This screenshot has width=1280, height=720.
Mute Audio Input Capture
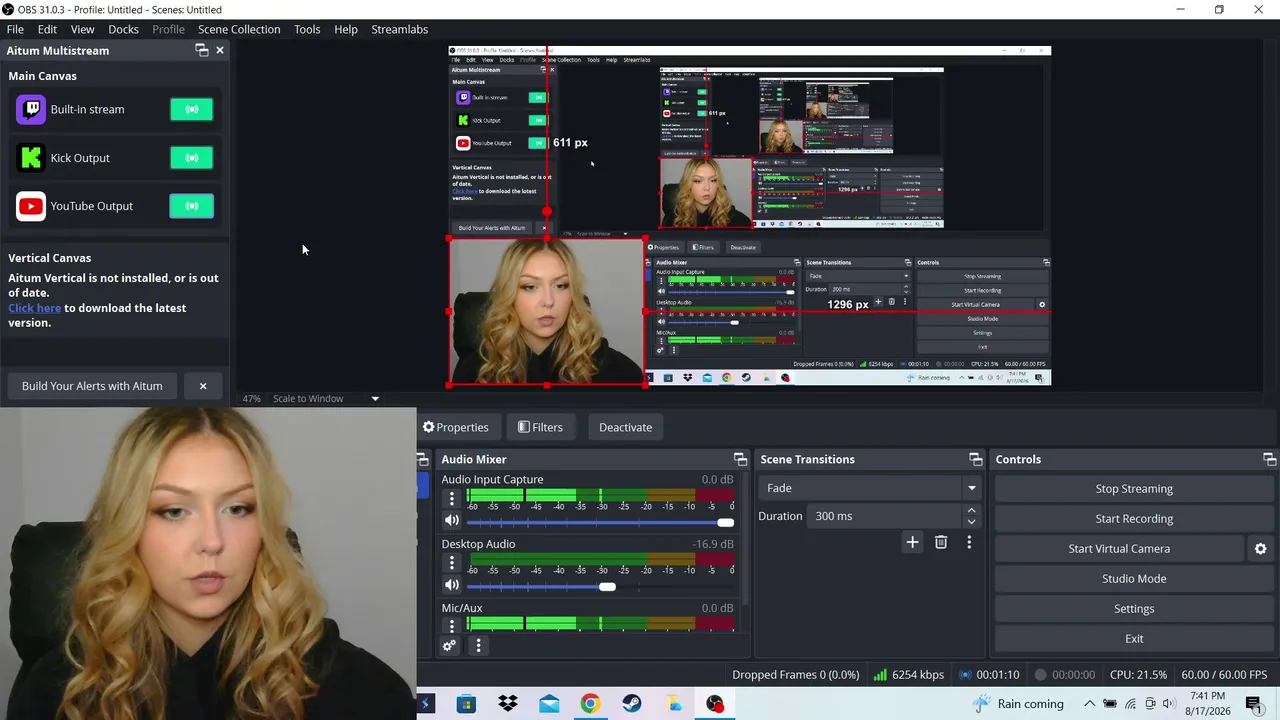[x=452, y=521]
